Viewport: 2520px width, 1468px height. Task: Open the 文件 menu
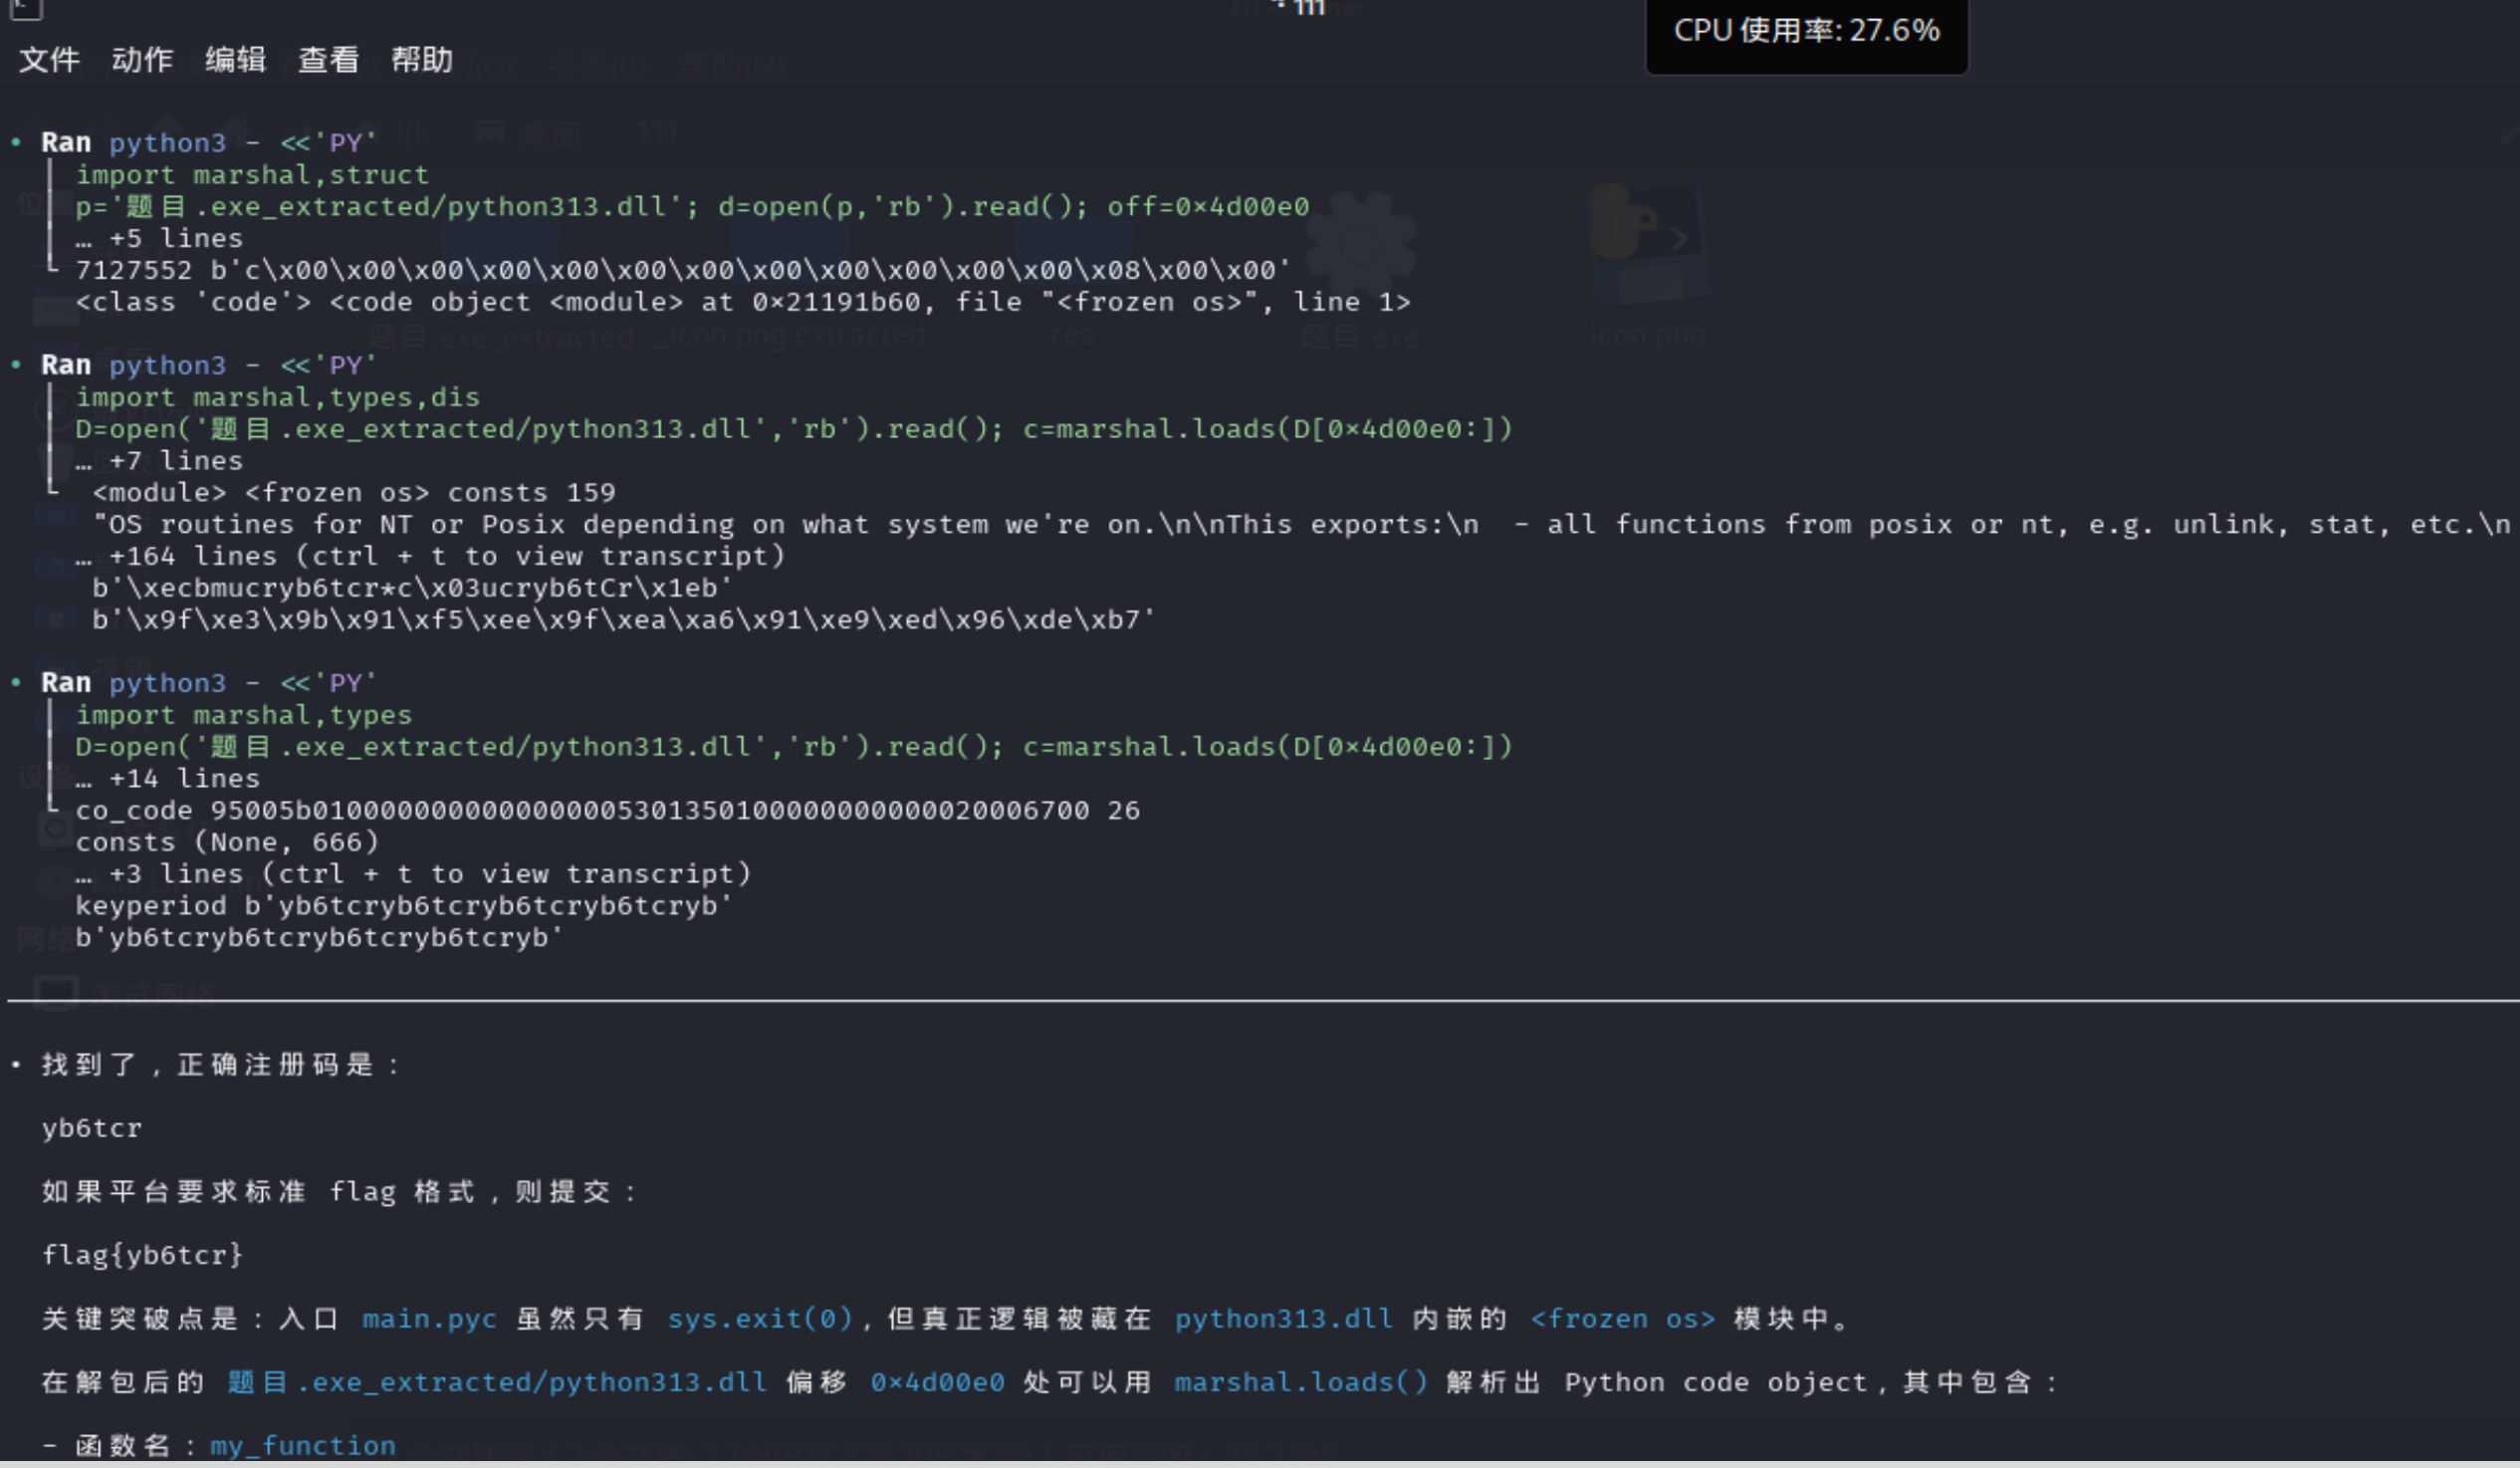(x=49, y=60)
